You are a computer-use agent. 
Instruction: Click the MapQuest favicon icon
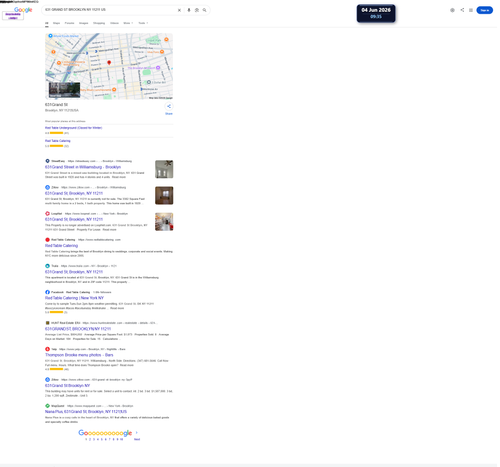(x=47, y=406)
